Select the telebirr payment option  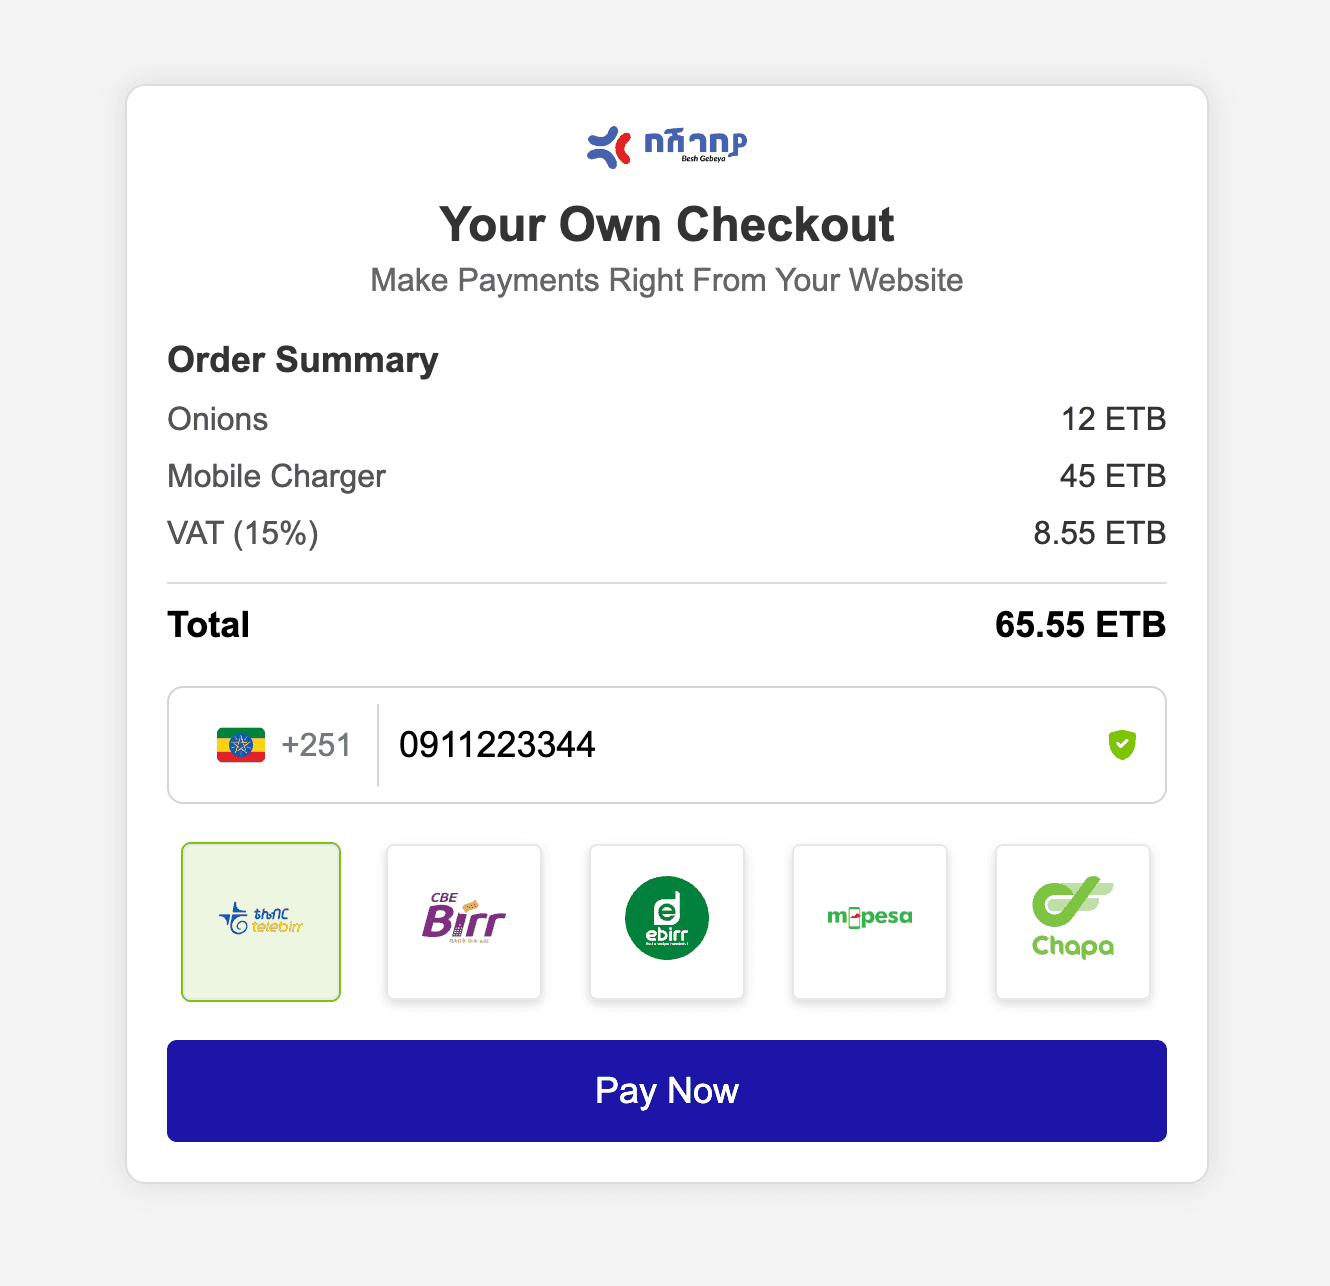261,921
